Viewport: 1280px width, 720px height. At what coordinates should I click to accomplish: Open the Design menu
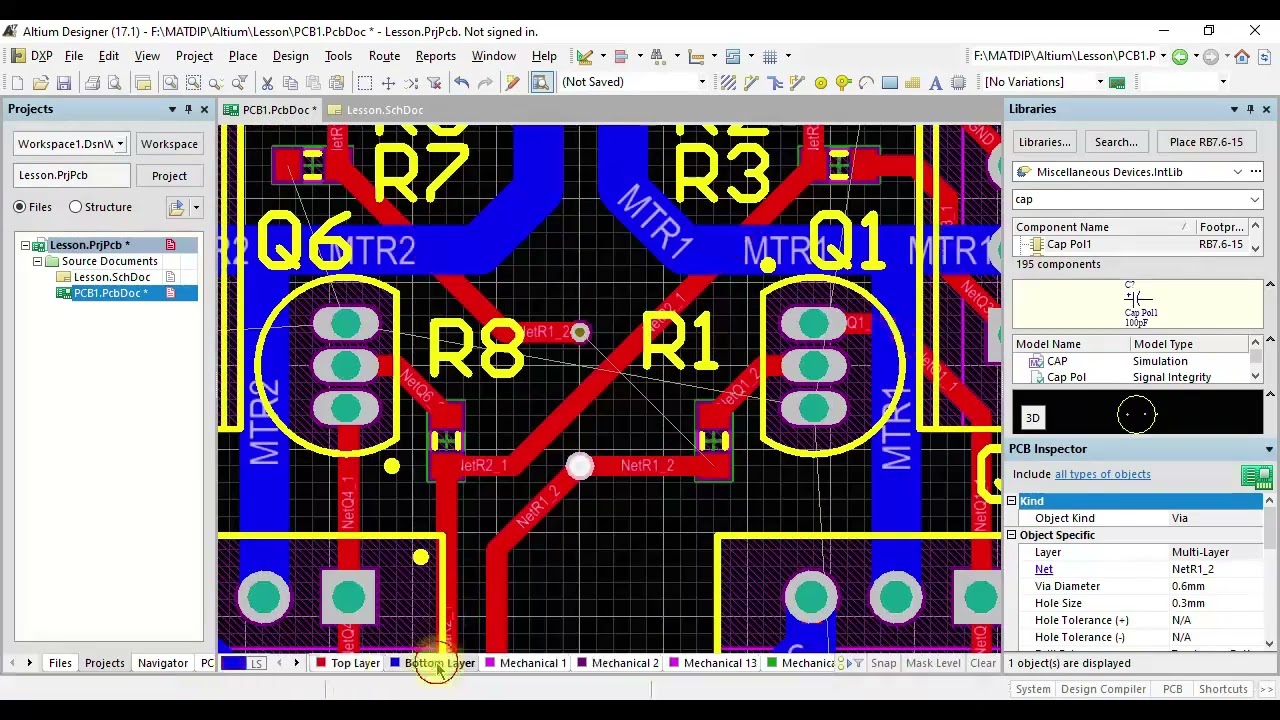[290, 56]
